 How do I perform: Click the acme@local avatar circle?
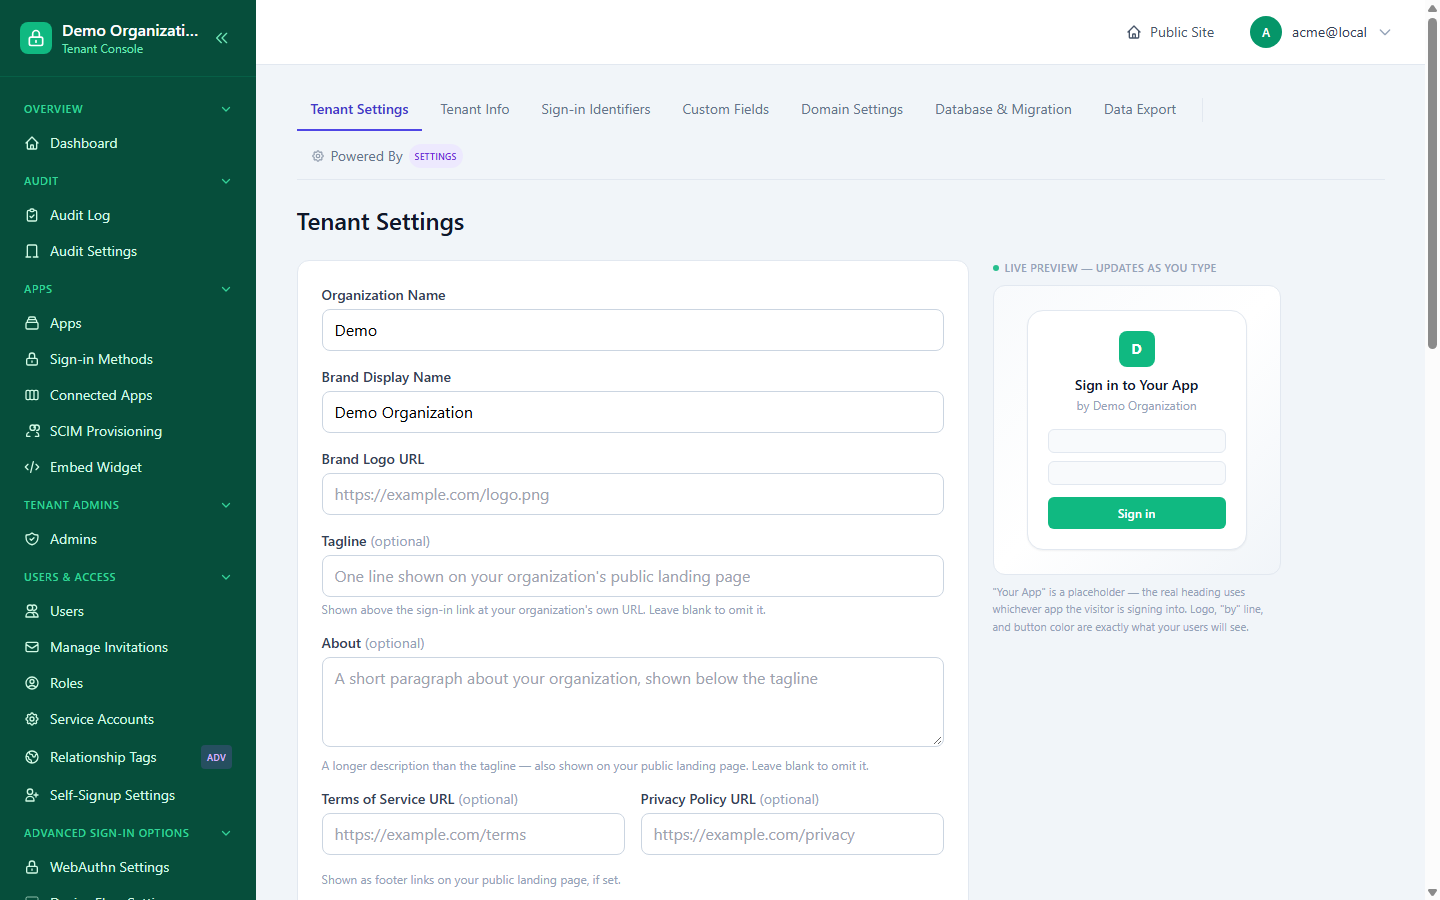click(x=1266, y=32)
